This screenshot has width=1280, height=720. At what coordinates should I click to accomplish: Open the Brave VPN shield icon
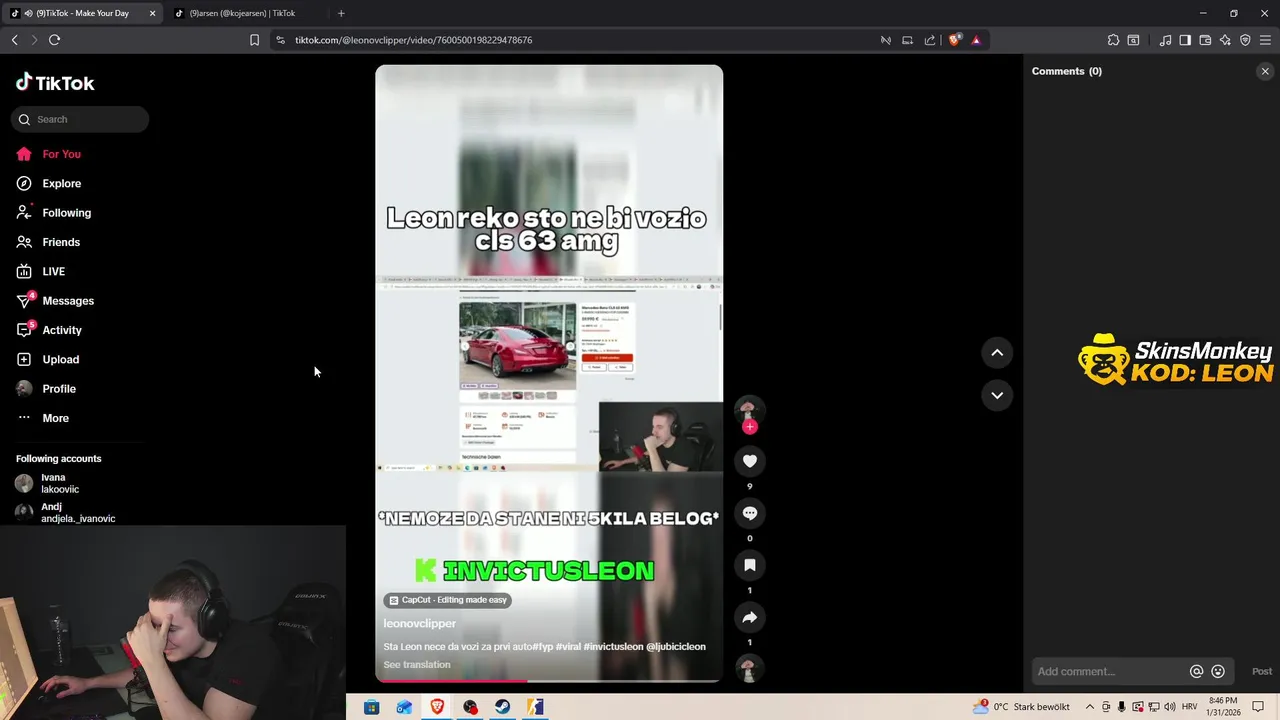point(1245,40)
